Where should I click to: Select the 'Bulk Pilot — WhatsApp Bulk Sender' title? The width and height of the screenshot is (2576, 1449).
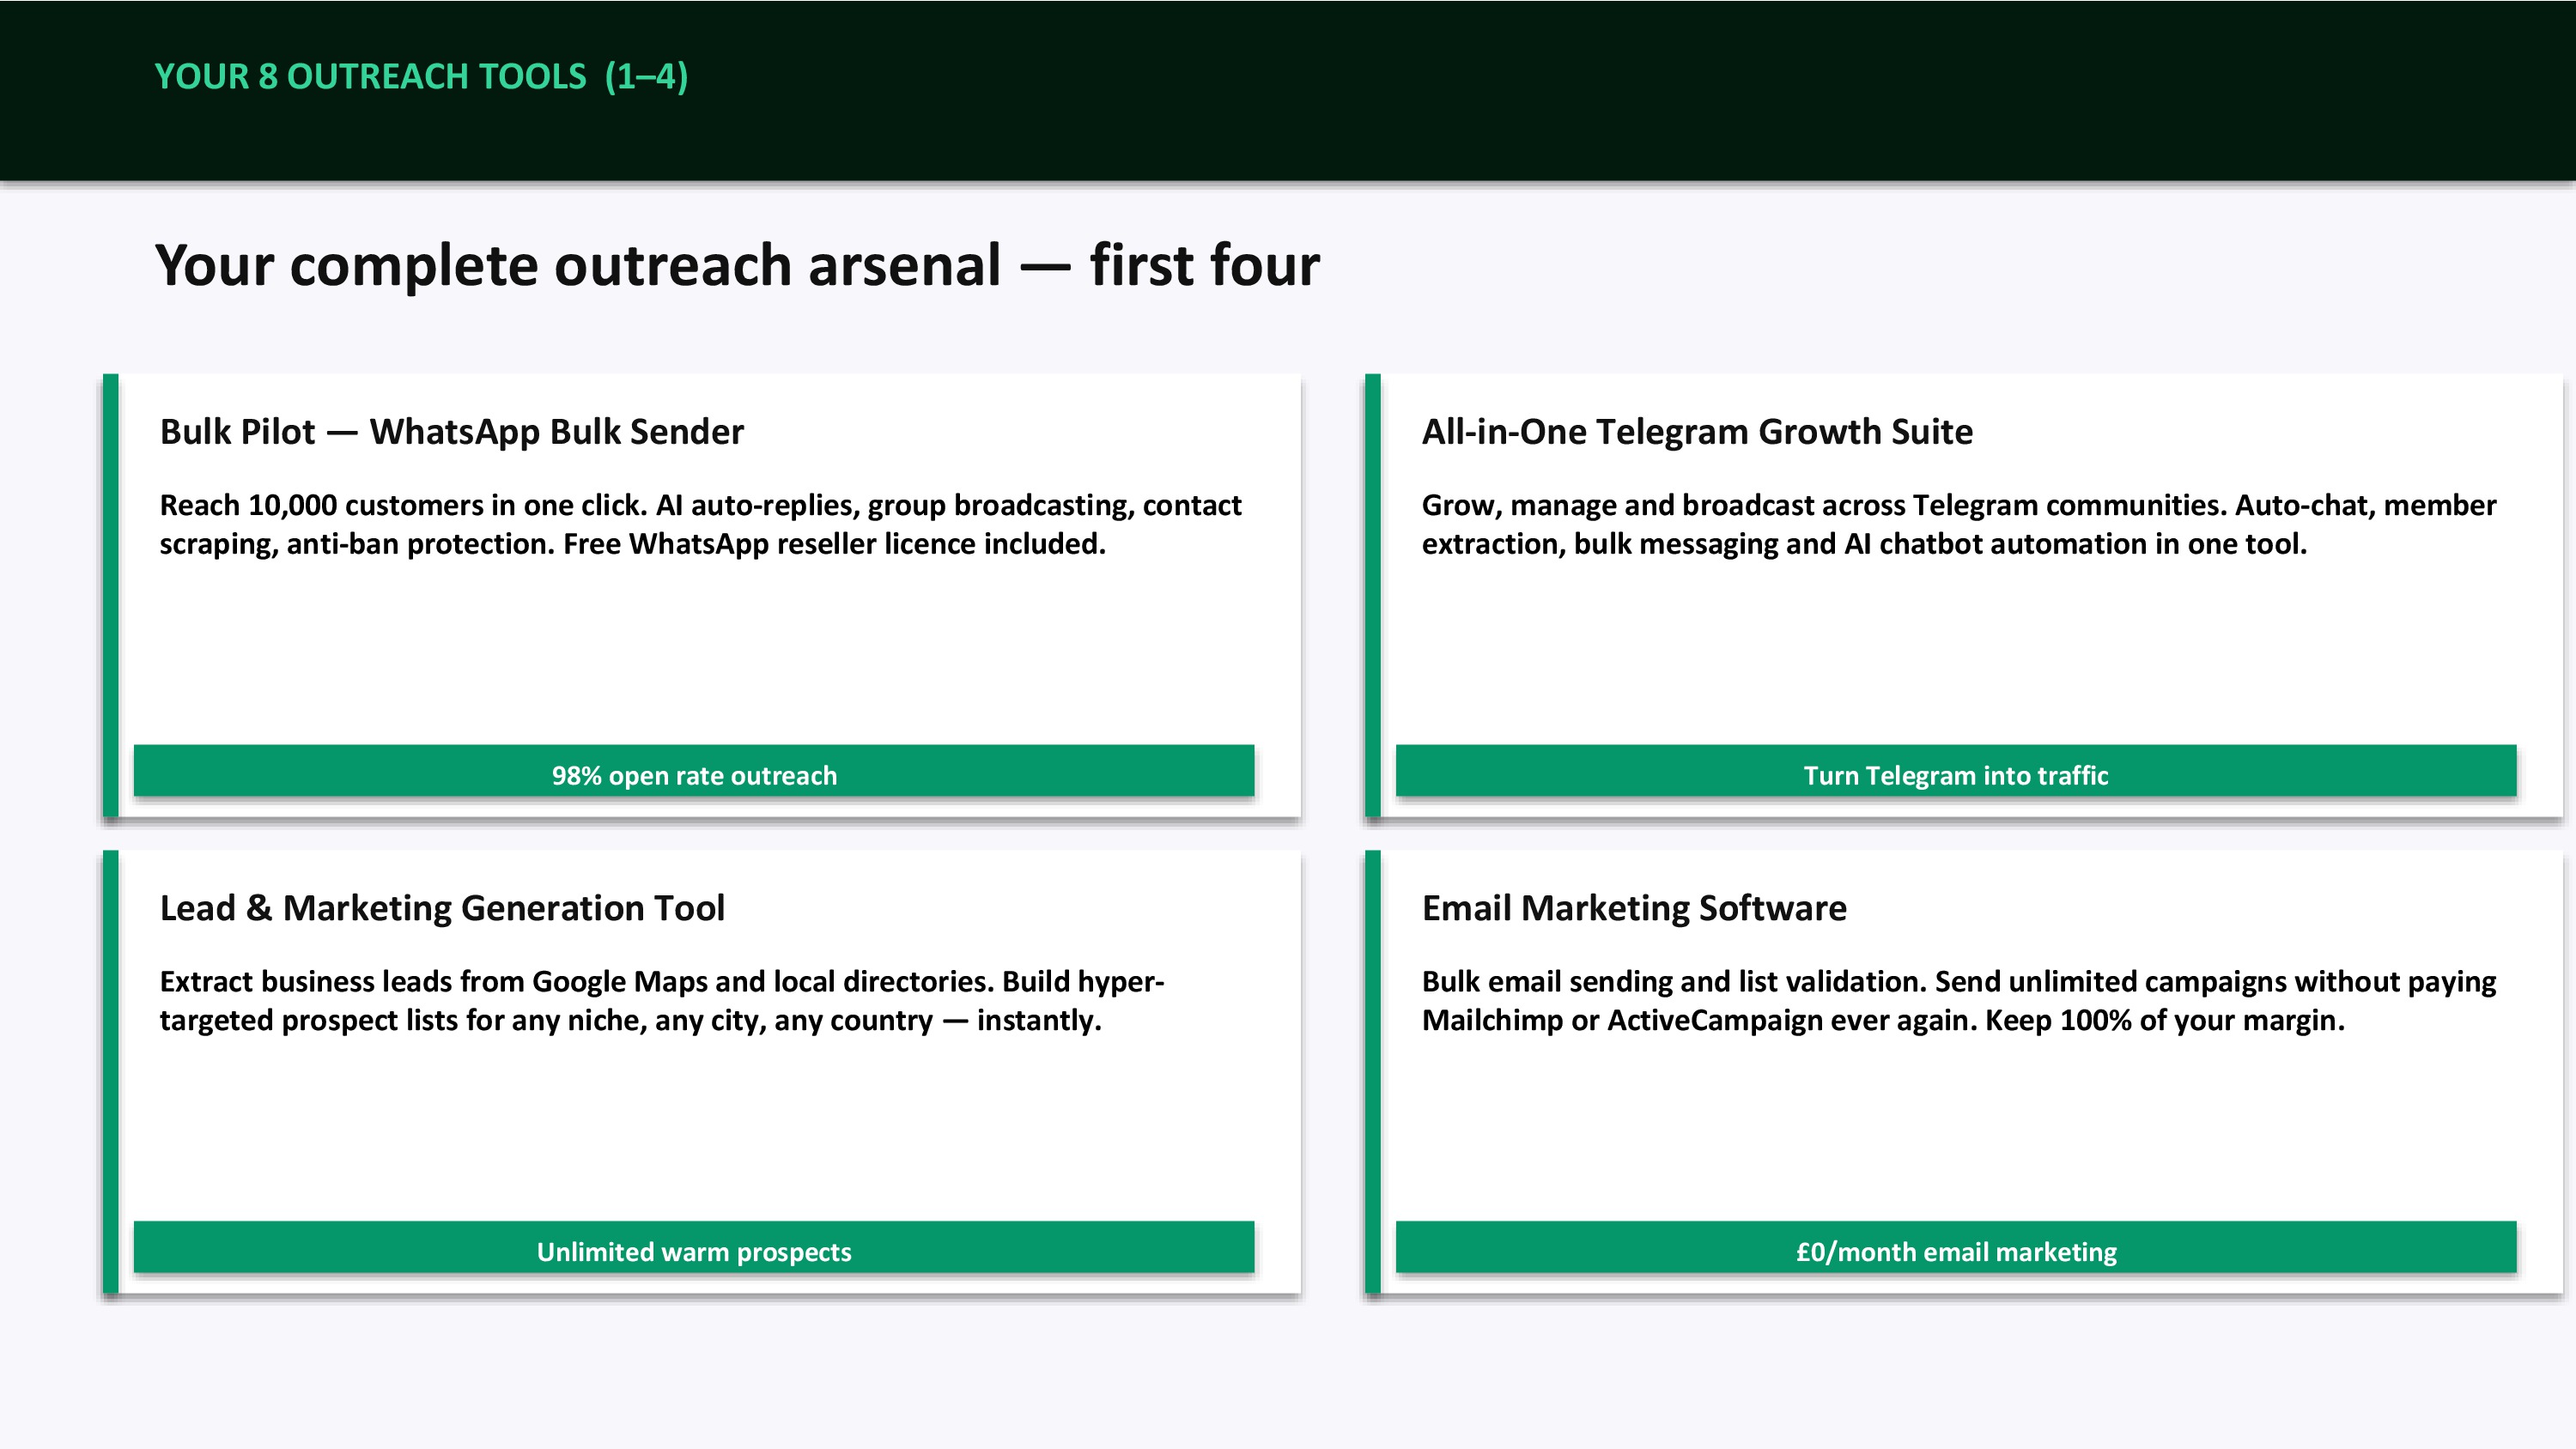pyautogui.click(x=451, y=432)
